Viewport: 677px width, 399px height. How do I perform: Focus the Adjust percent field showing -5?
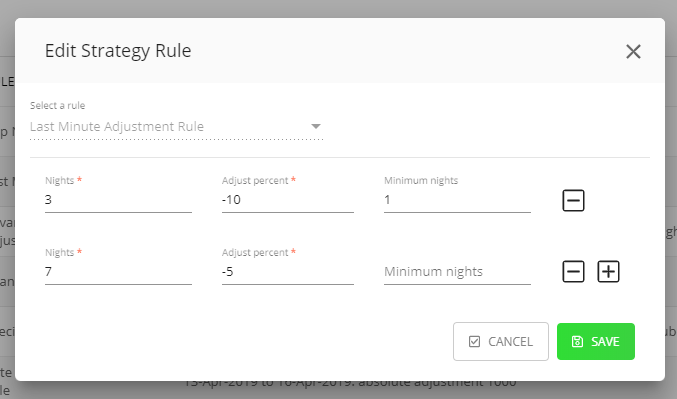point(288,272)
